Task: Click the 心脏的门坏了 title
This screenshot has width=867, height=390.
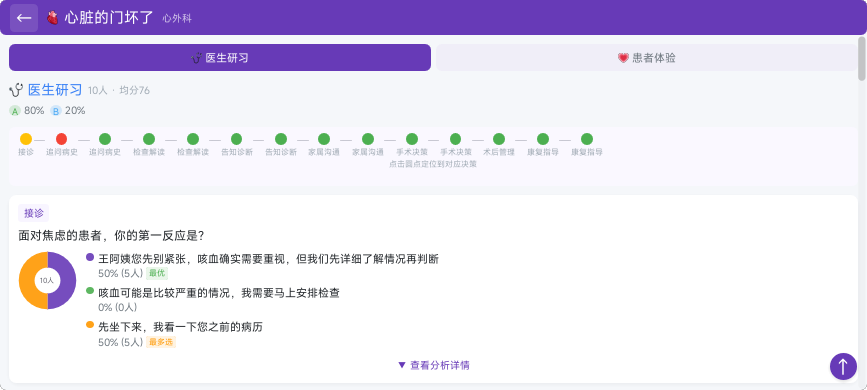Action: pyautogui.click(x=109, y=18)
